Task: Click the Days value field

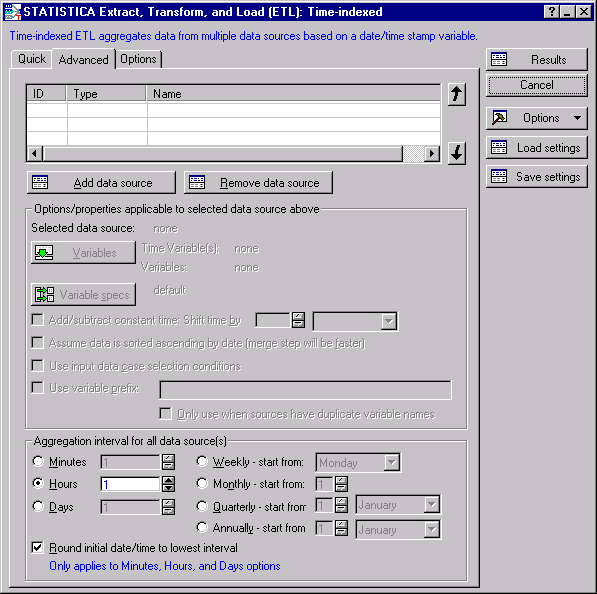Action: click(130, 507)
